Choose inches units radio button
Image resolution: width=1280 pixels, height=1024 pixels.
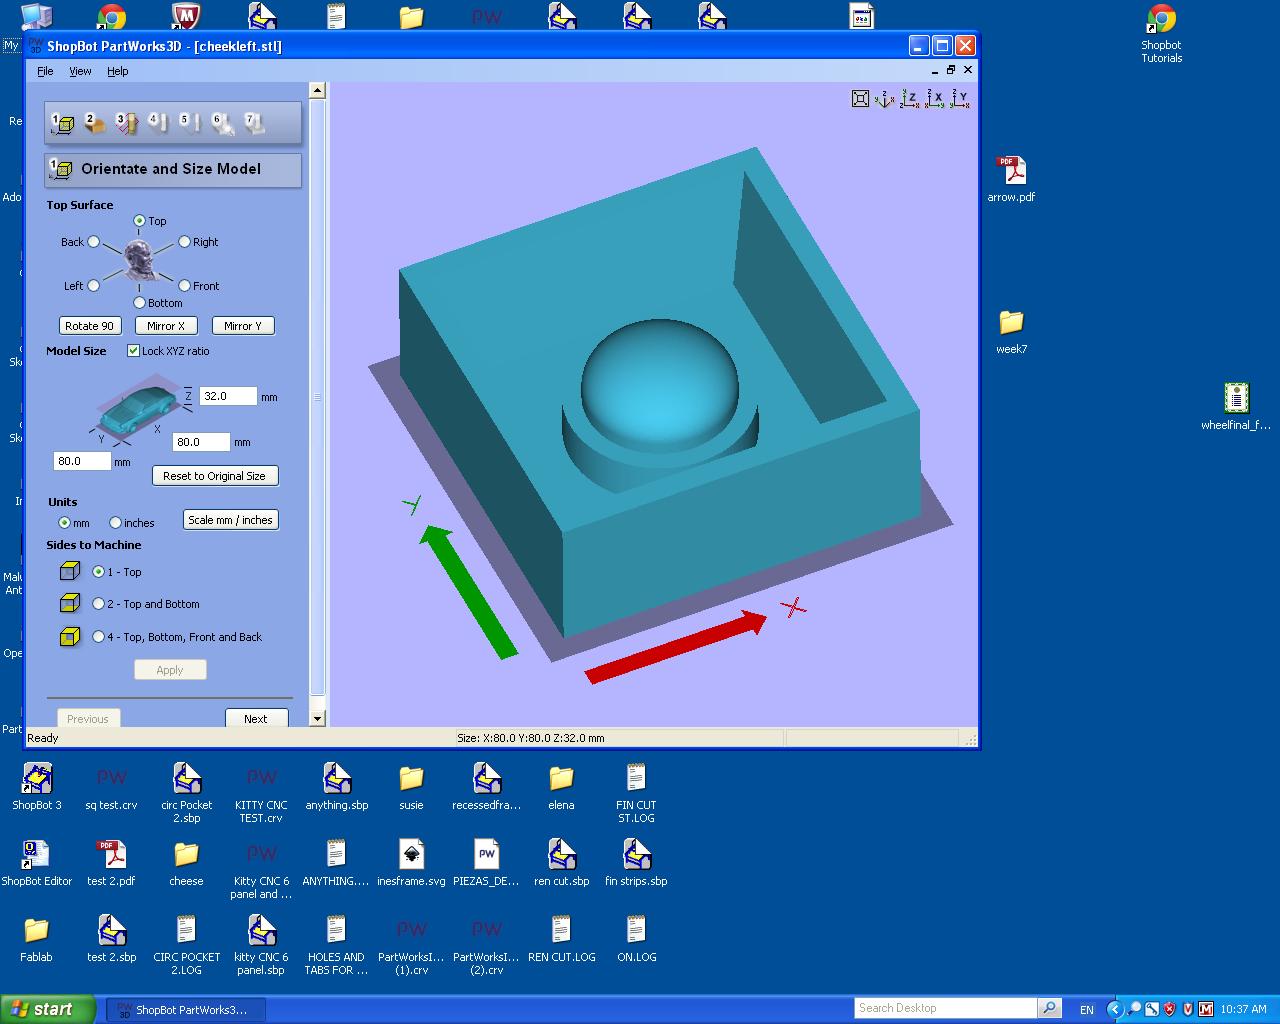tap(115, 523)
